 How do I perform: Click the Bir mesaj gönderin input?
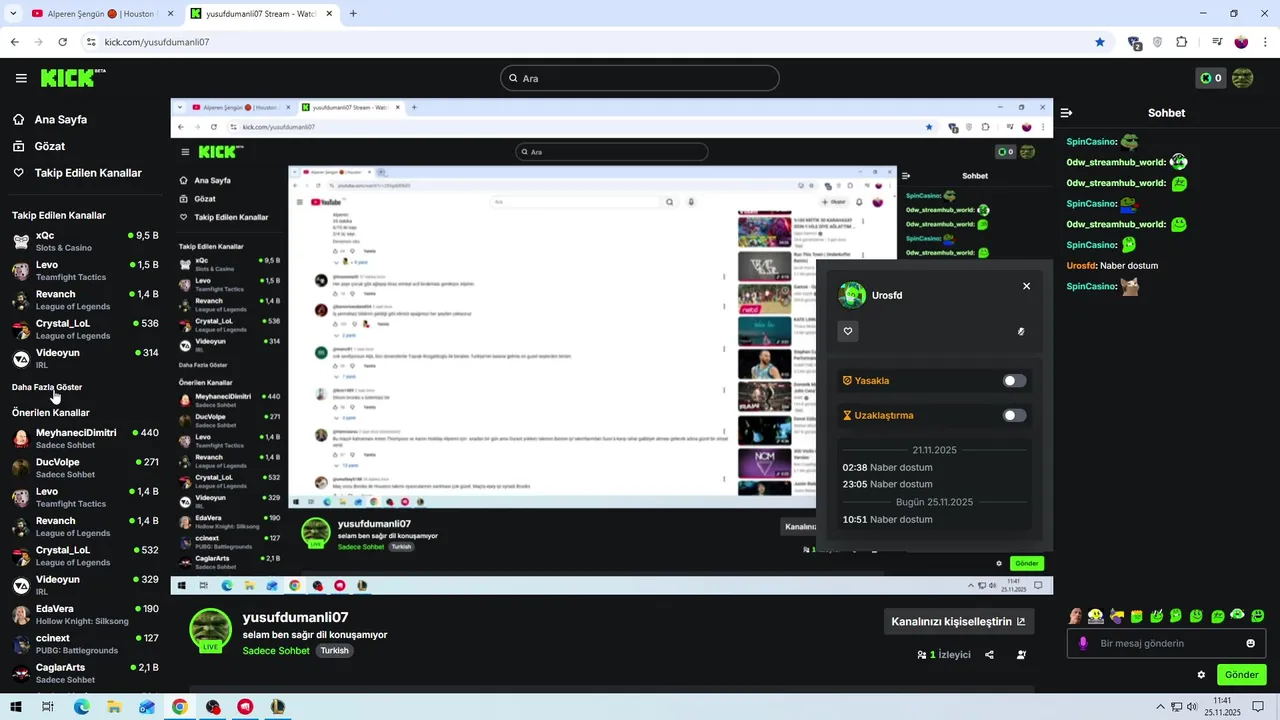click(x=1166, y=643)
